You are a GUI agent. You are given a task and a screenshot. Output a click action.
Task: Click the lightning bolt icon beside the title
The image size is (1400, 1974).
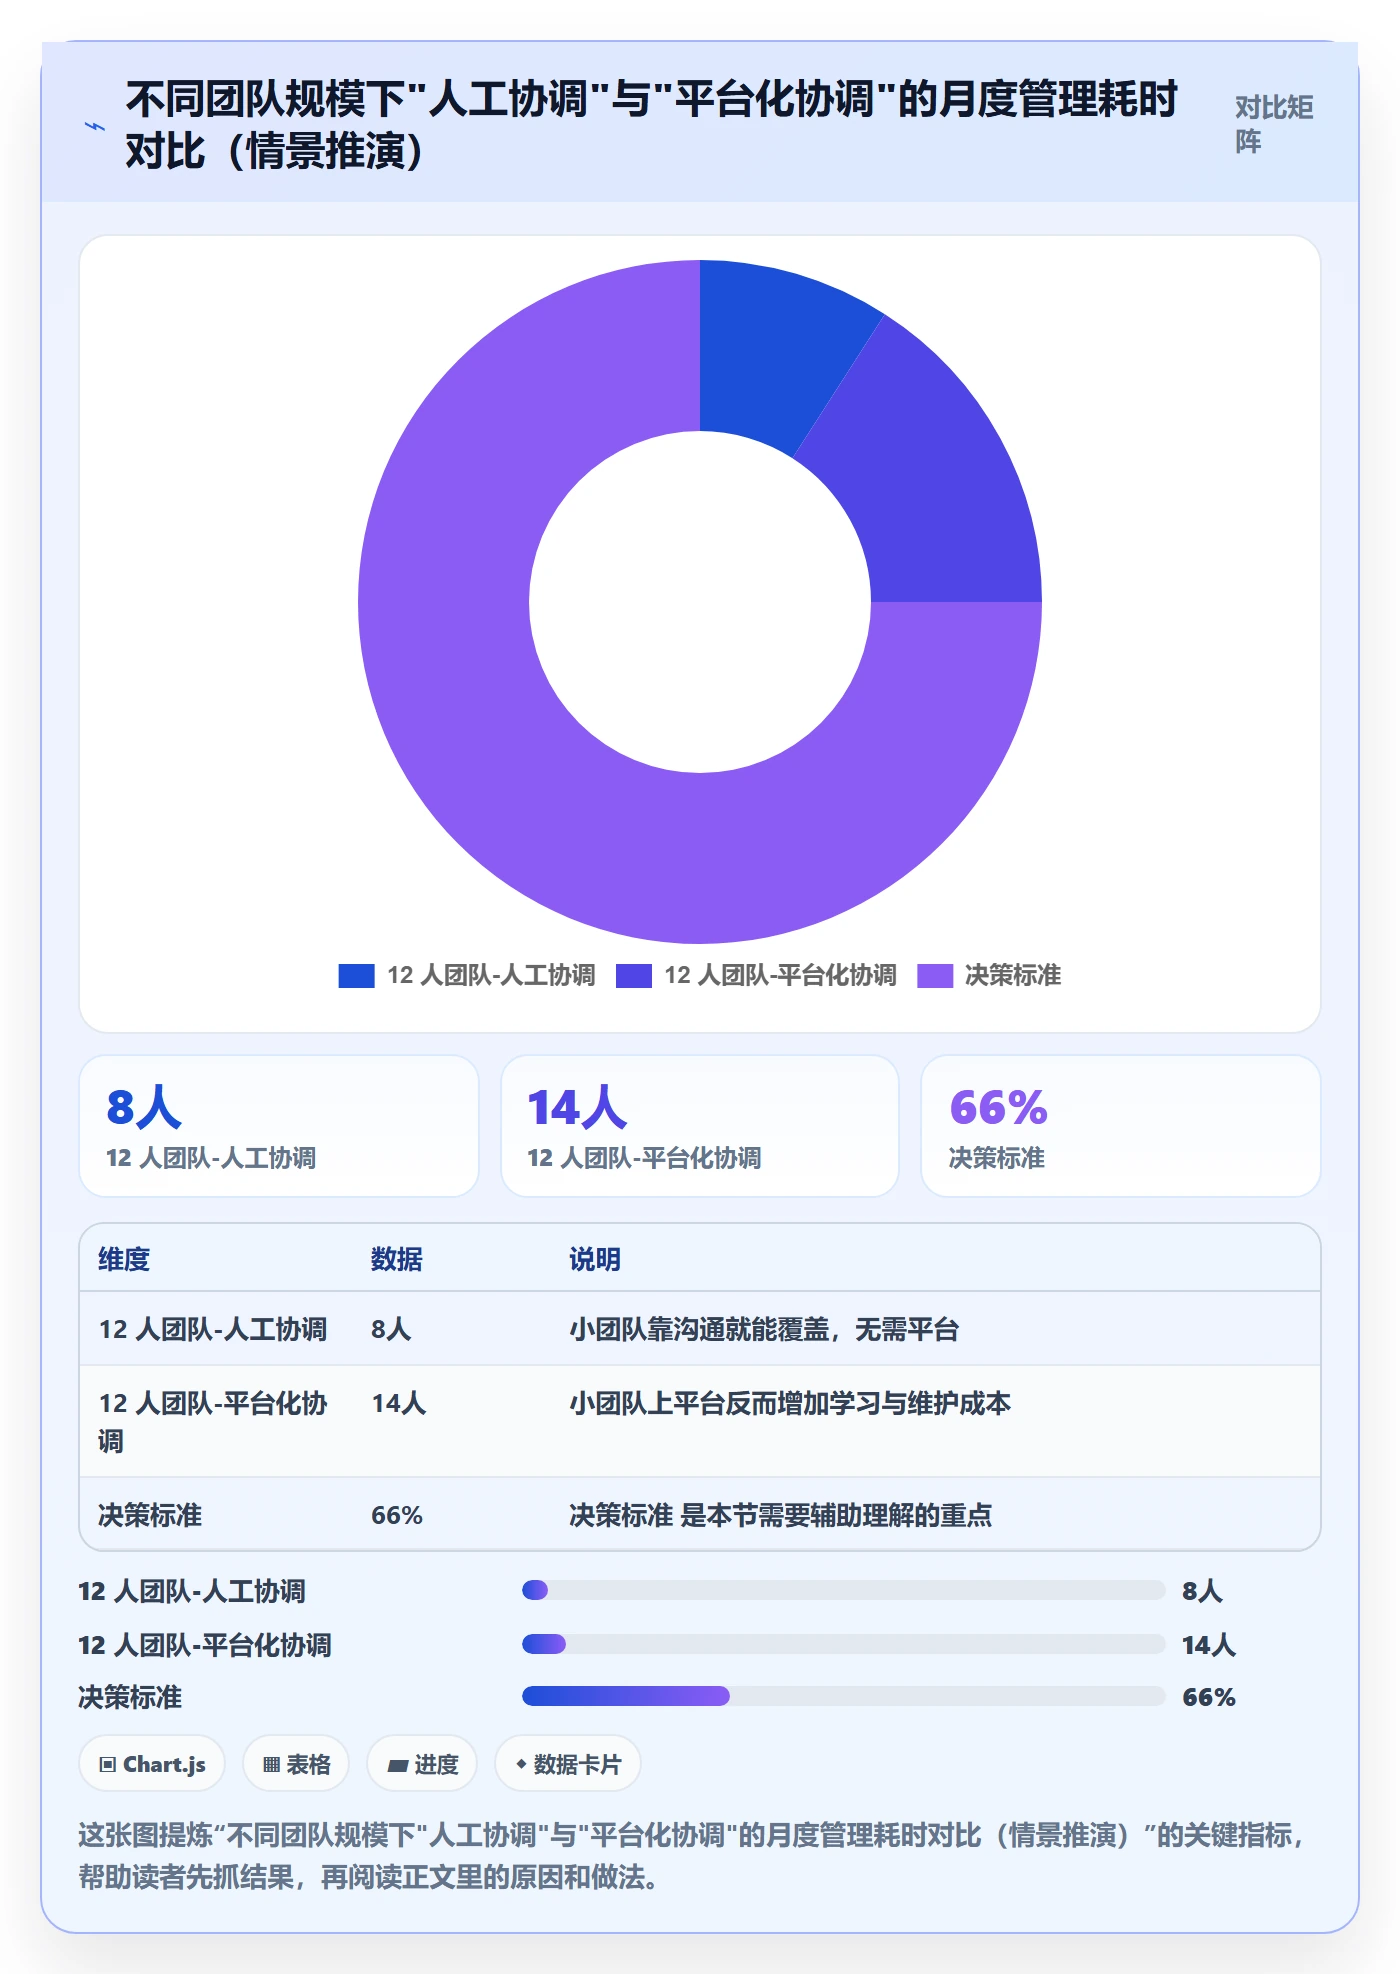coord(95,126)
